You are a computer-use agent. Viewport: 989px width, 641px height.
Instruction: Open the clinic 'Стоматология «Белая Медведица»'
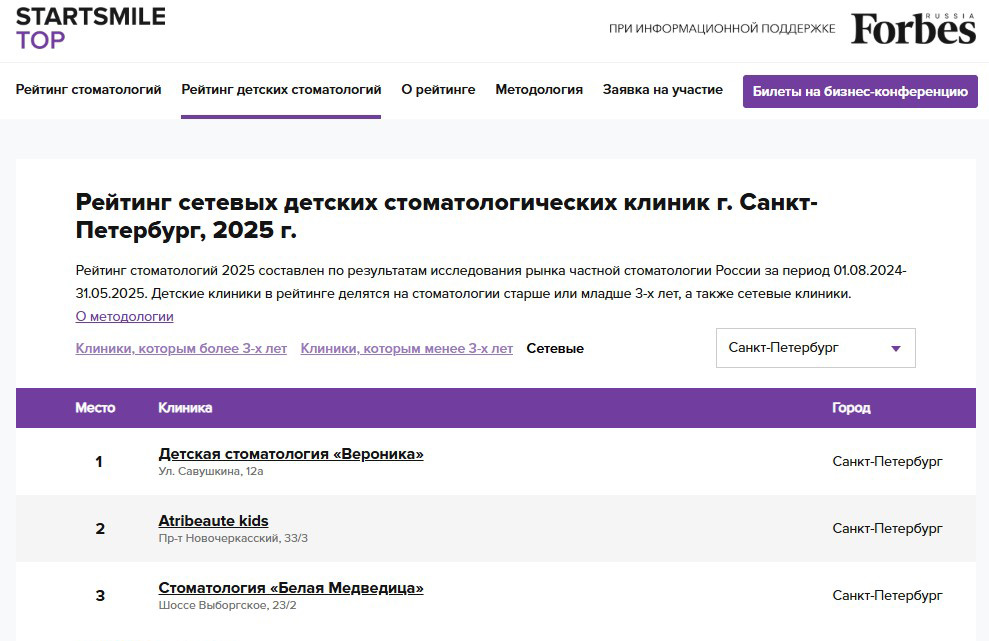[x=291, y=588]
